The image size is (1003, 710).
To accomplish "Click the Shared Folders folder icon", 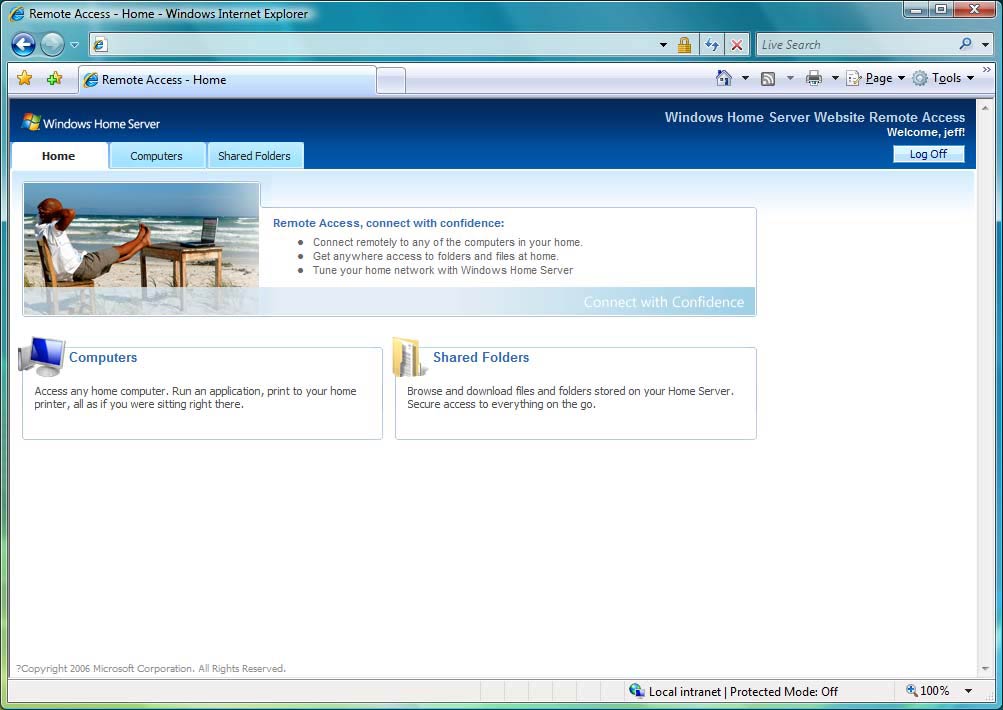I will coord(409,357).
